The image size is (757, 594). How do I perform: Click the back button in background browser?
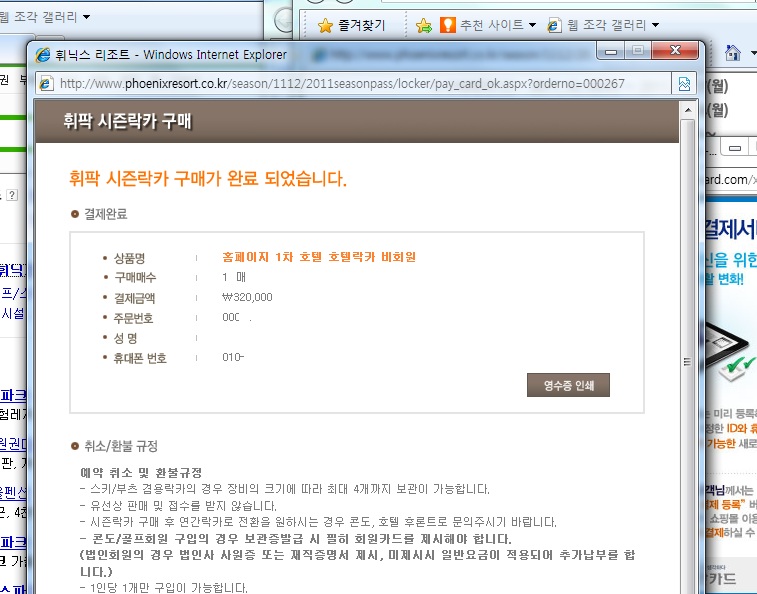284,21
